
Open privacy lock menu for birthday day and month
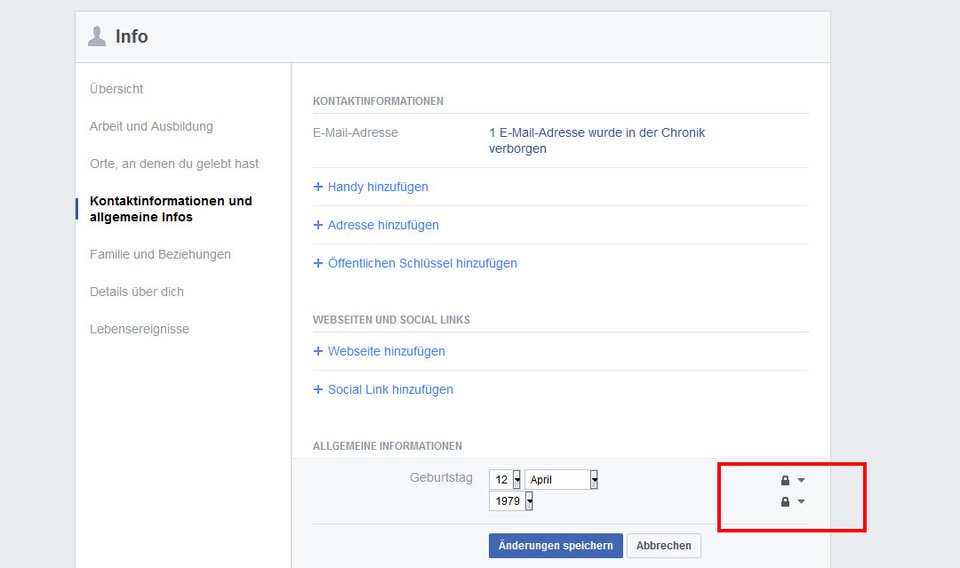(x=793, y=480)
